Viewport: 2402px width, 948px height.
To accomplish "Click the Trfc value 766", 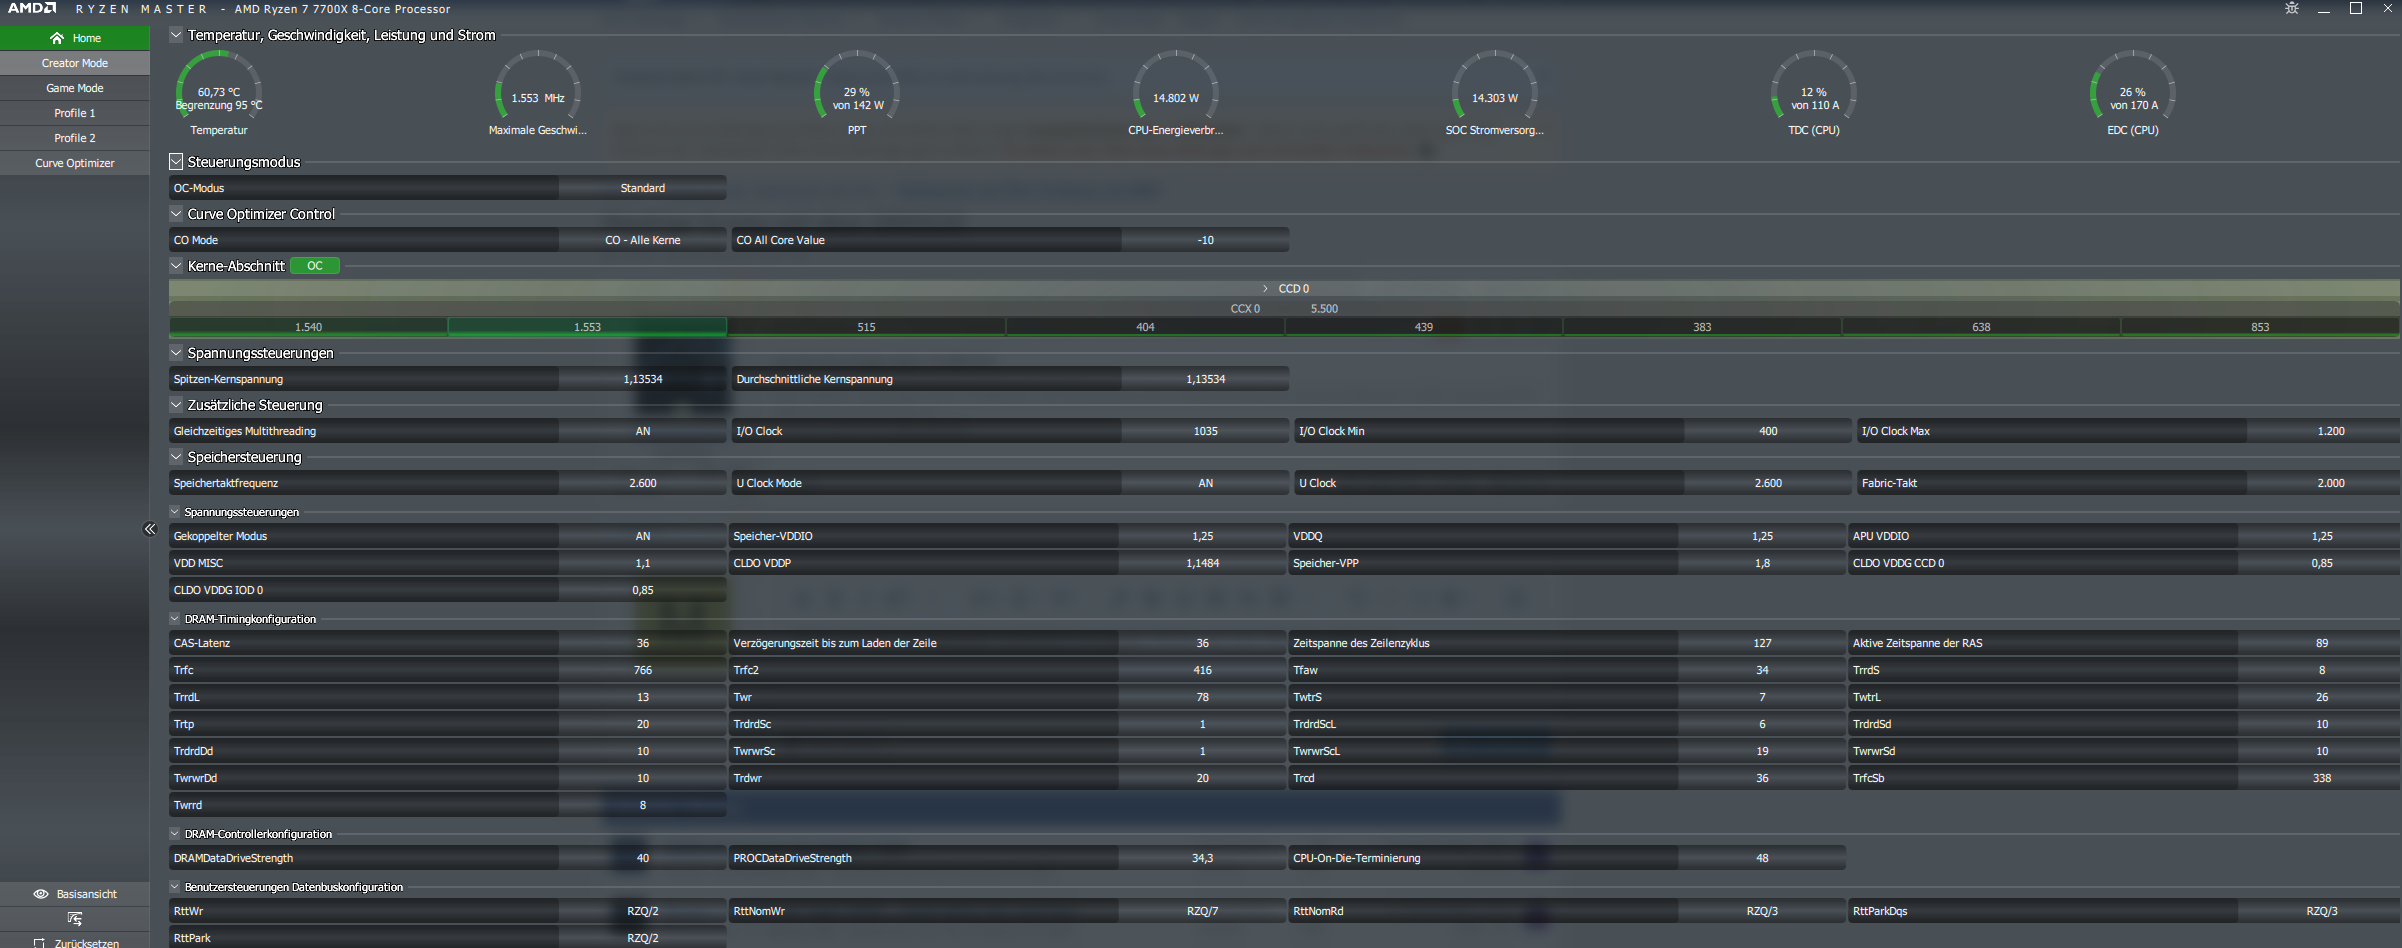I will [643, 670].
